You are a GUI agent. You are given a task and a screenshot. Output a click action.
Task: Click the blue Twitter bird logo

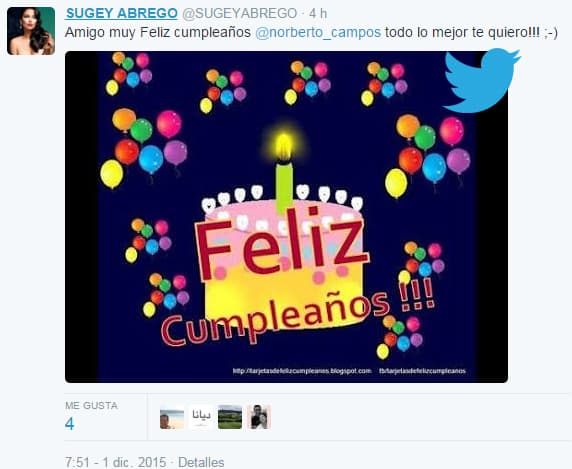click(482, 80)
